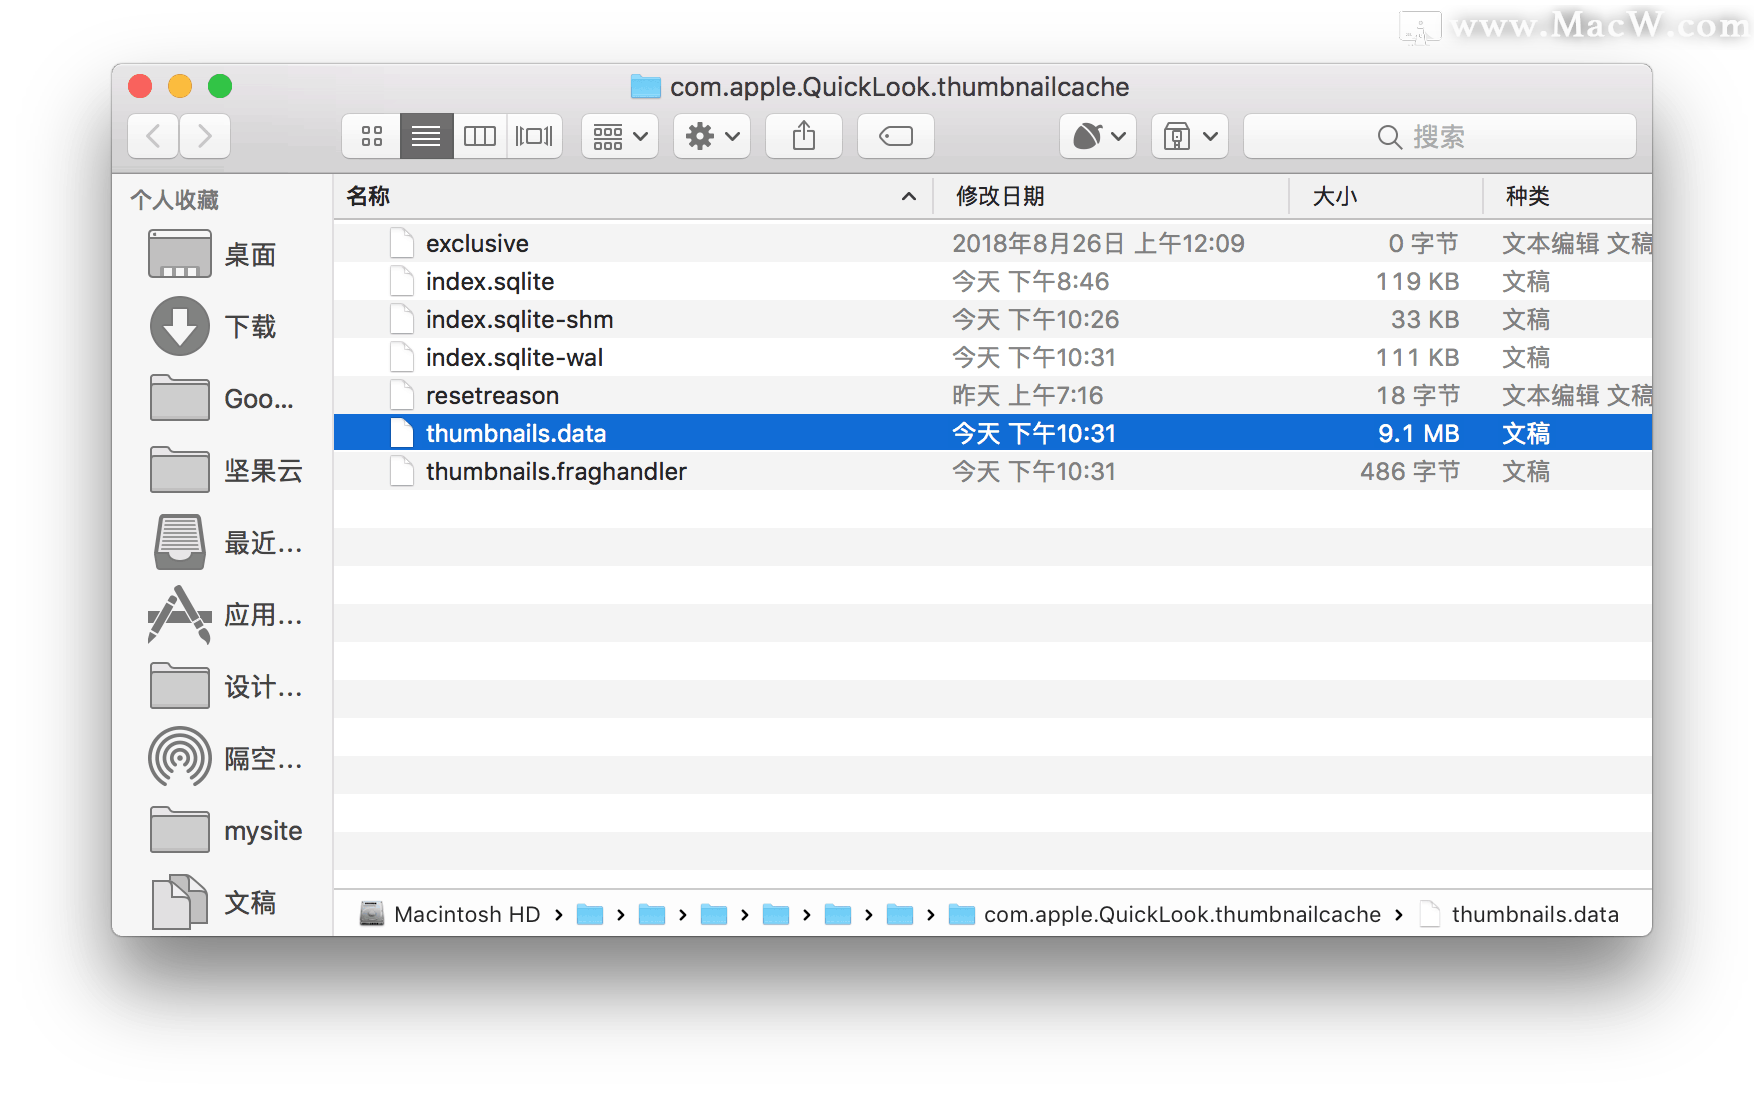
Task: Open the 设计 folder in sidebar
Action: (x=220, y=687)
